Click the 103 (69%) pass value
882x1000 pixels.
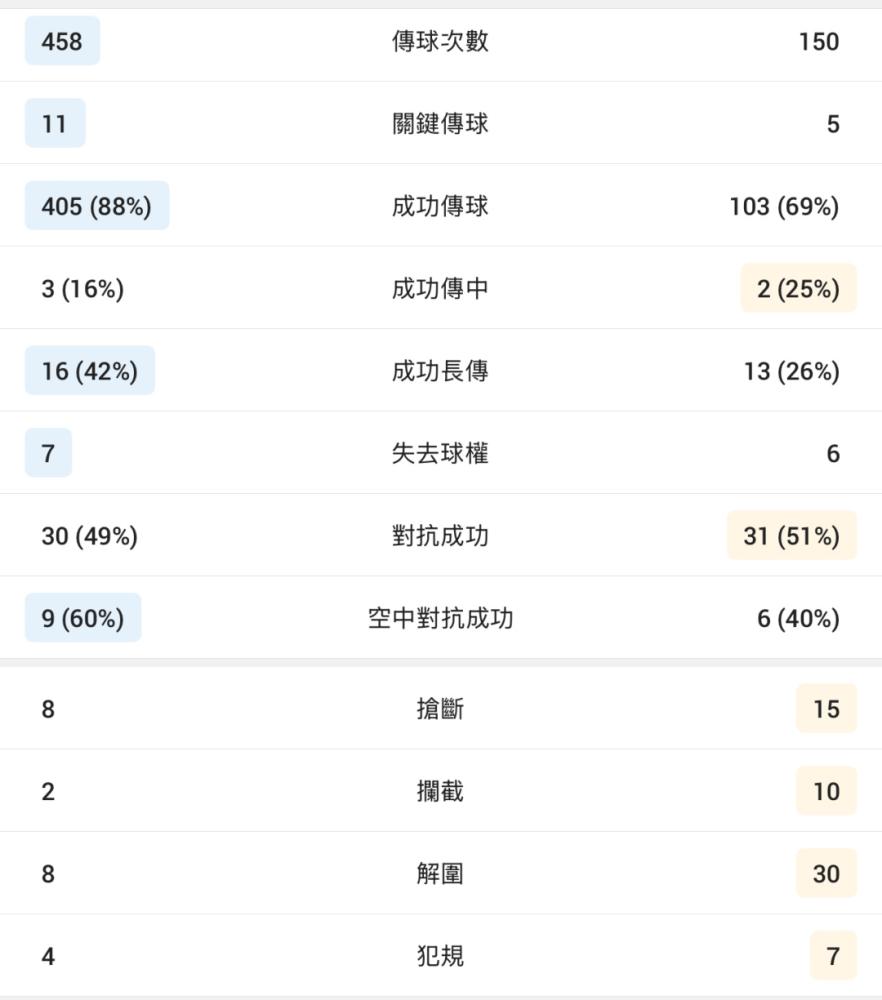(x=784, y=206)
